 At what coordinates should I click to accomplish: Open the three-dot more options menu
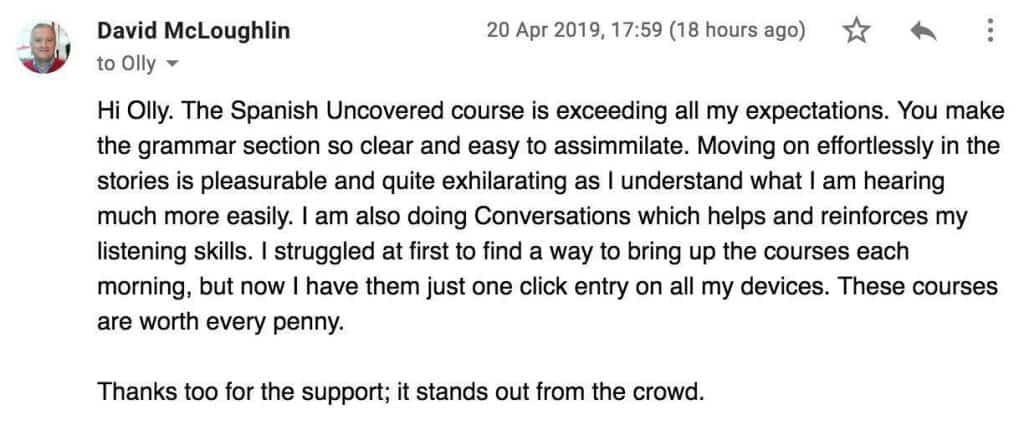[x=990, y=31]
